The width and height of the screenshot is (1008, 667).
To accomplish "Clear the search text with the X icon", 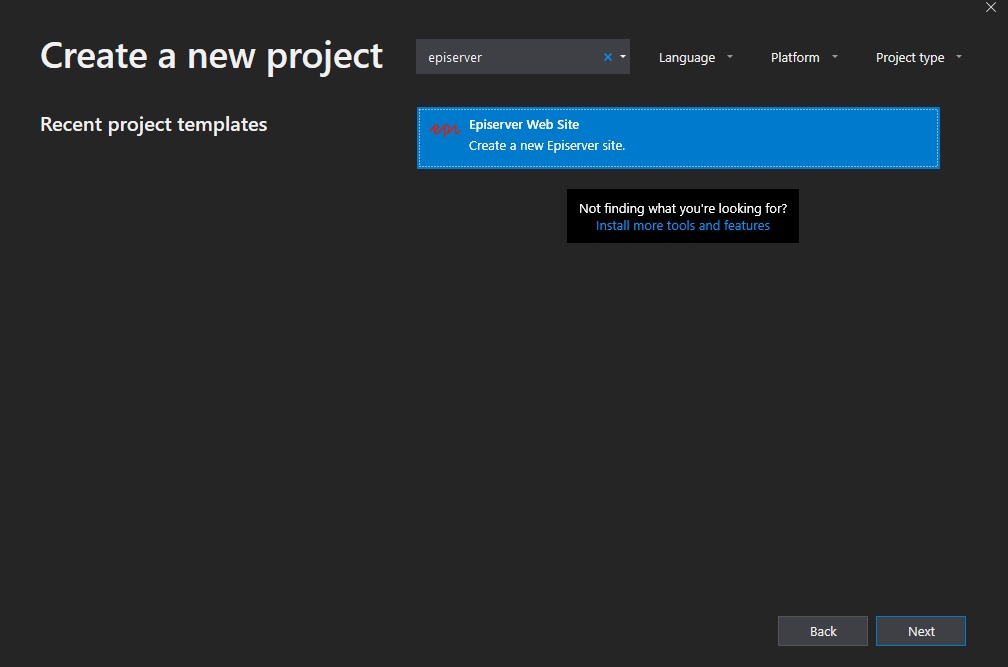I will click(x=607, y=57).
